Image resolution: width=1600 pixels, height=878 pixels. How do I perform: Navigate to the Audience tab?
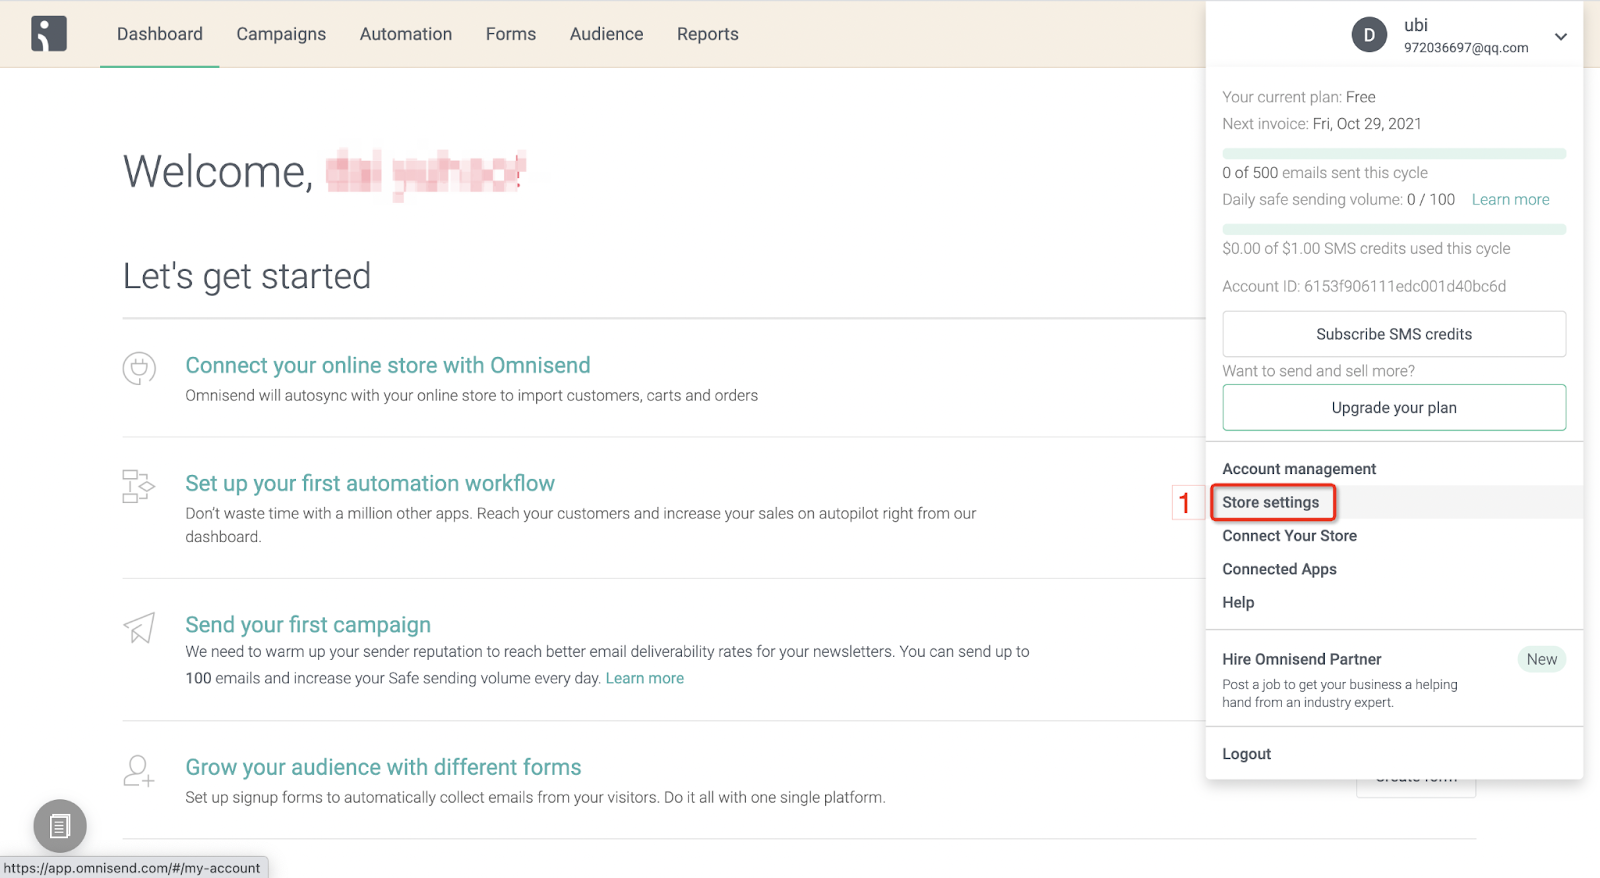pos(607,34)
